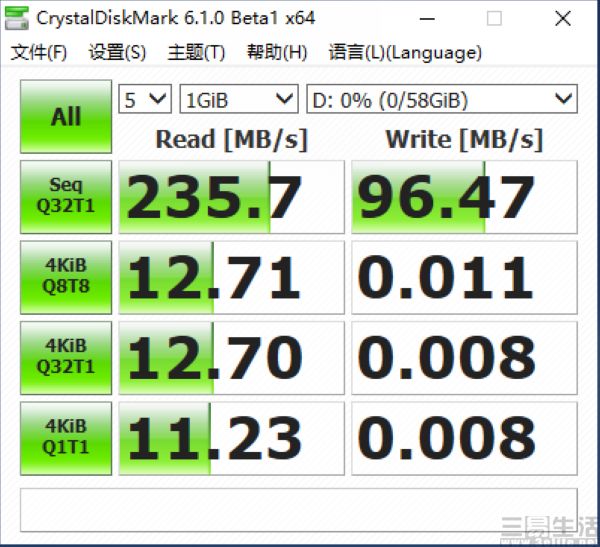This screenshot has height=547, width=600.
Task: Open the 帮助(H) menu
Action: (277, 52)
